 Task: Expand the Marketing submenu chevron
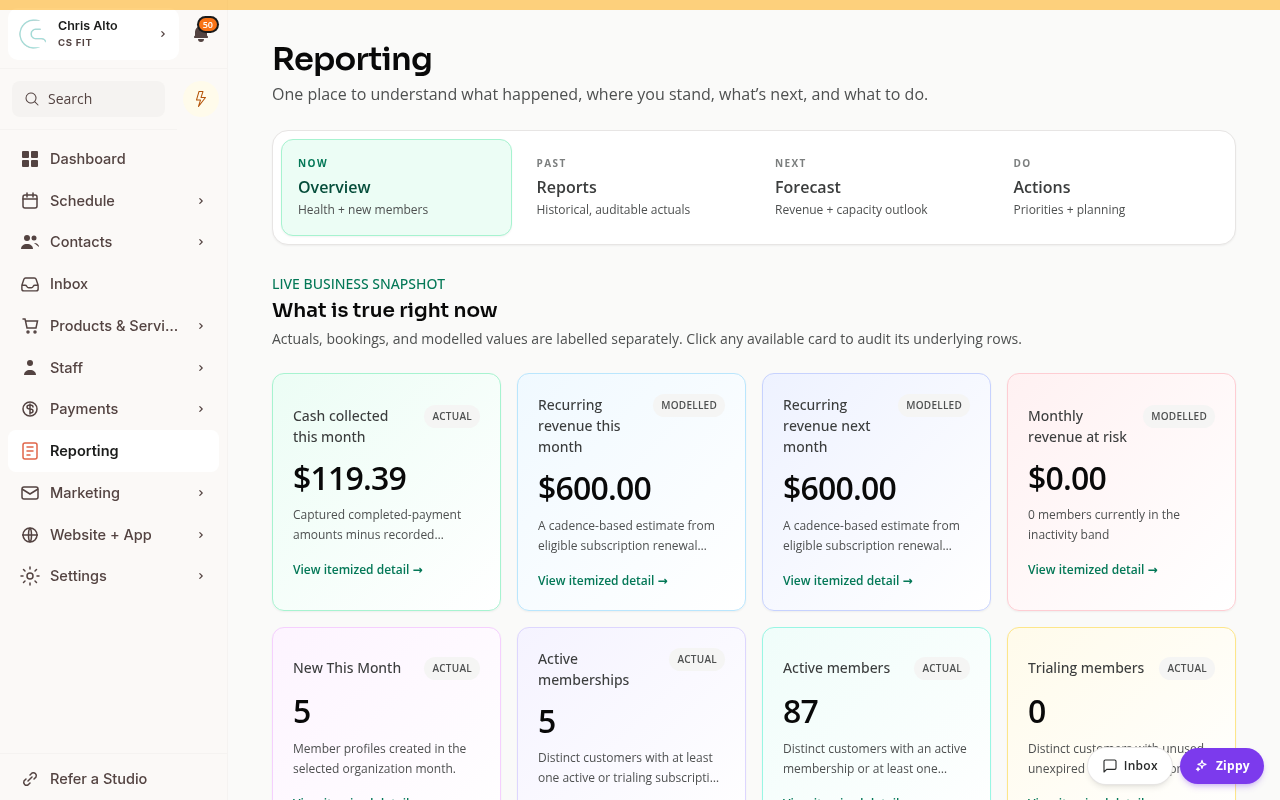[x=201, y=493]
